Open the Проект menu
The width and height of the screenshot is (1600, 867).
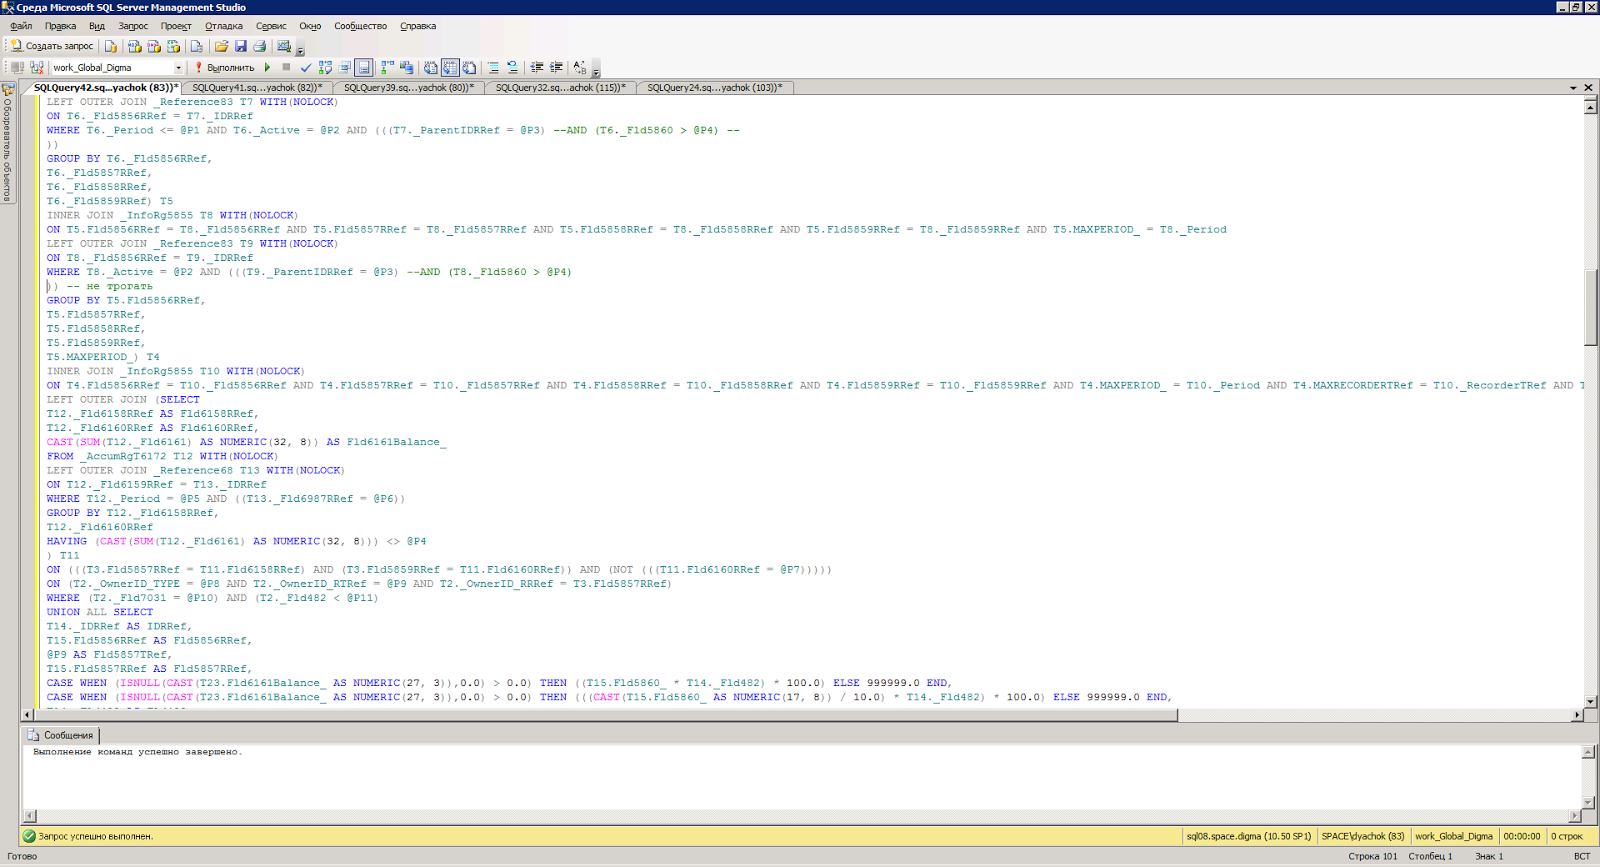click(x=176, y=26)
